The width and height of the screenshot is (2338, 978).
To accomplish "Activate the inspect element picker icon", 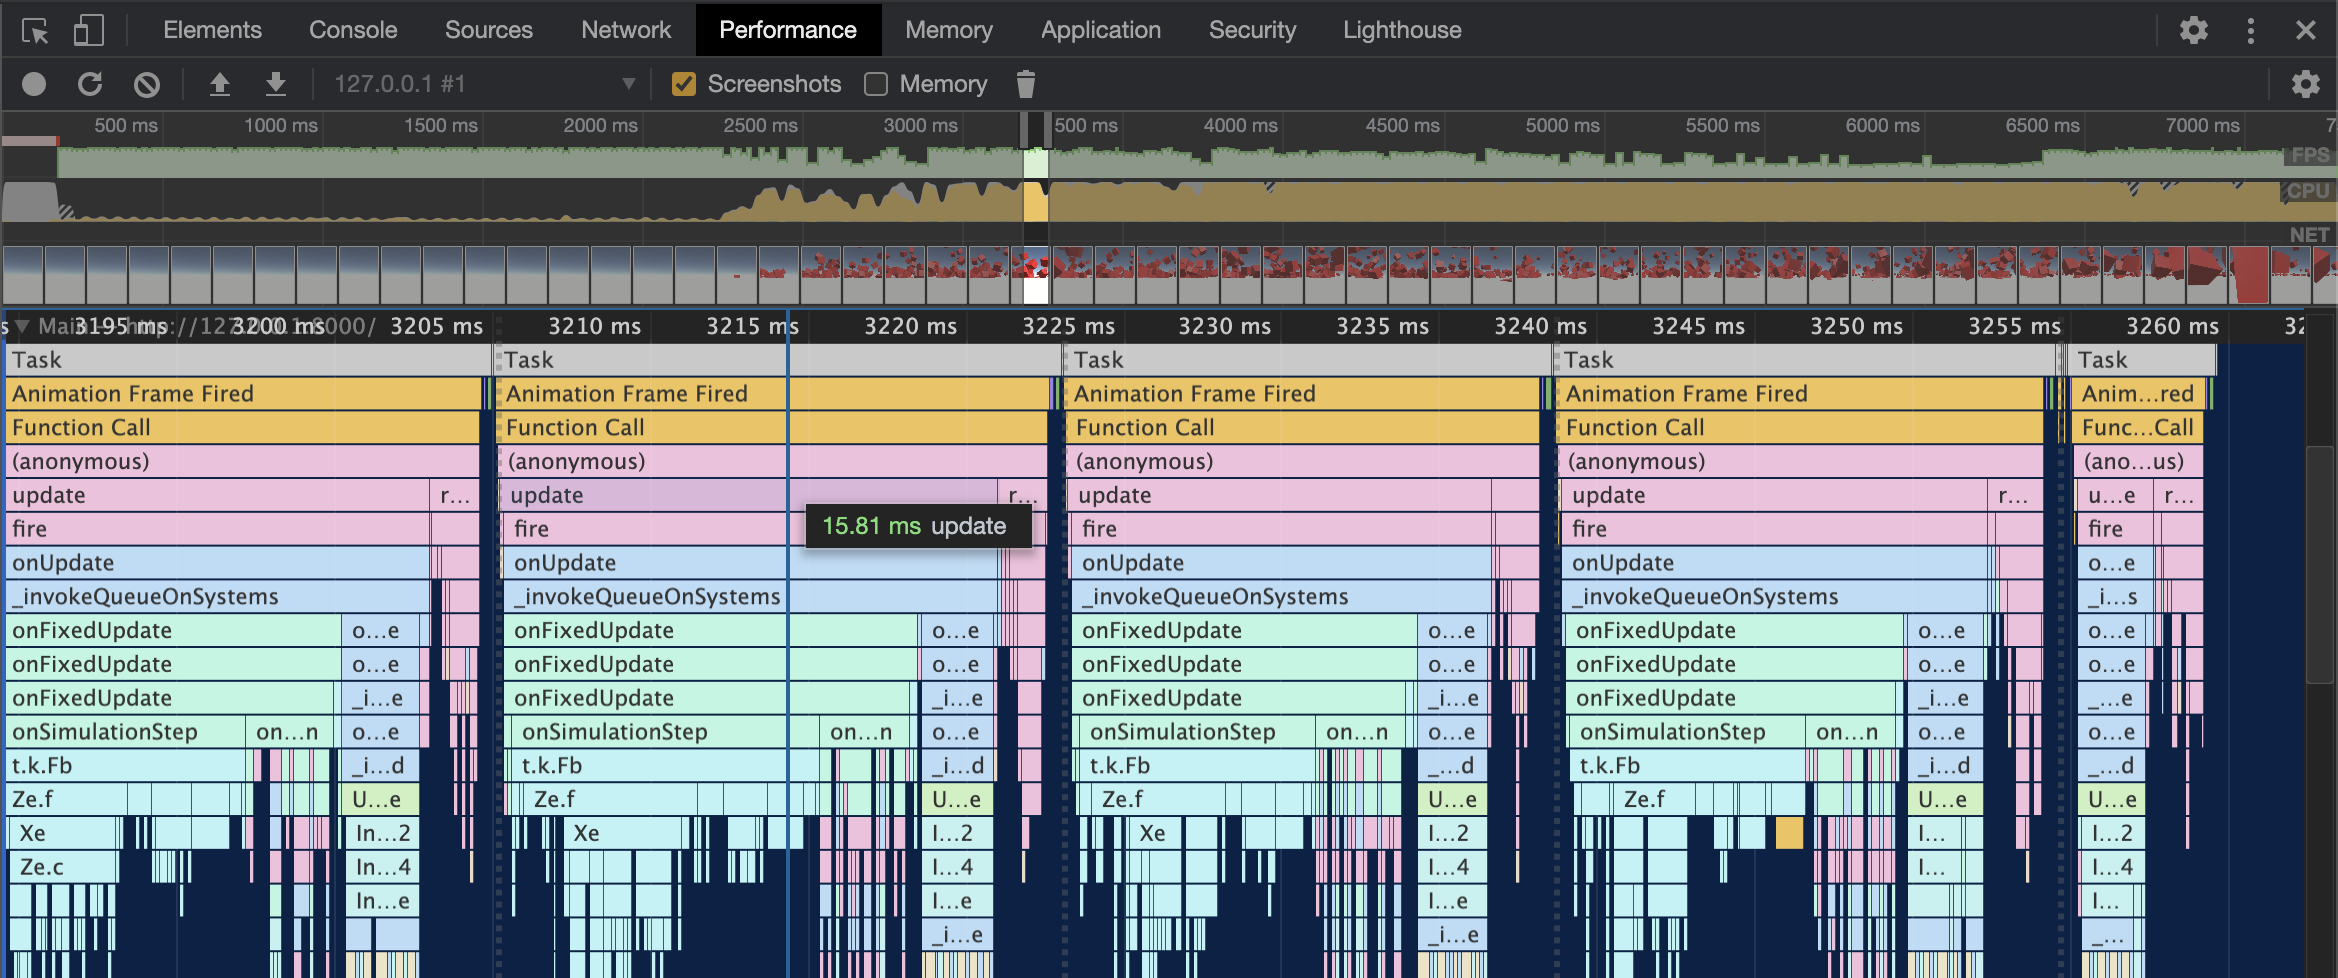I will click(x=35, y=31).
